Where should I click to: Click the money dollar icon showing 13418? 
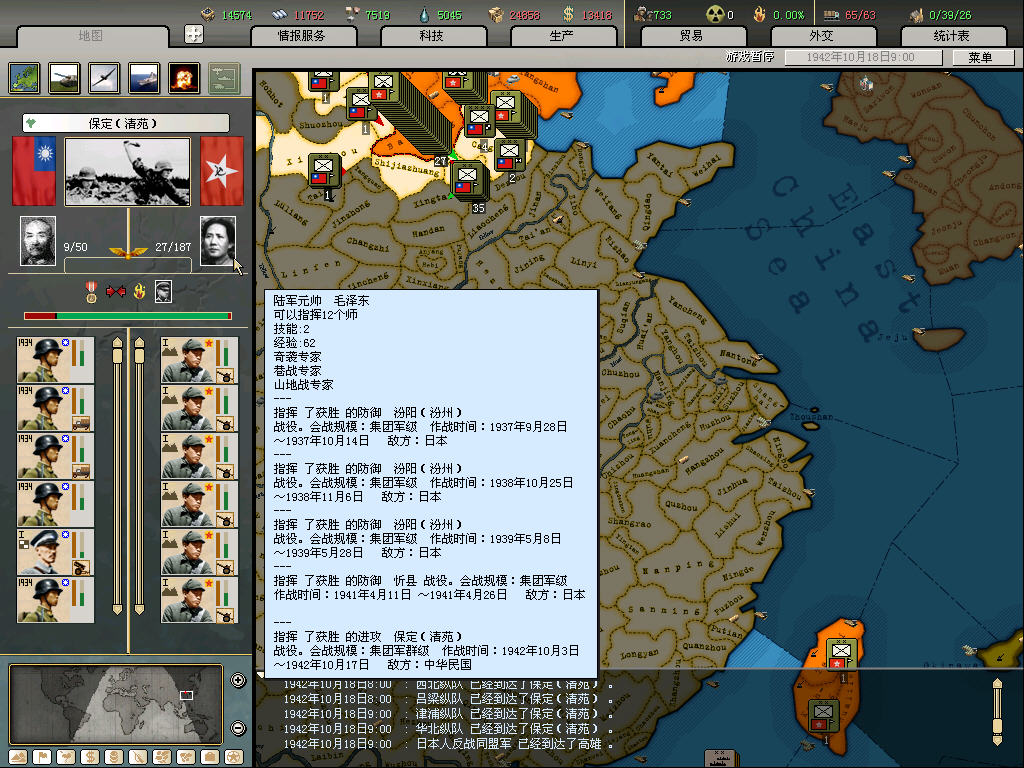click(568, 14)
